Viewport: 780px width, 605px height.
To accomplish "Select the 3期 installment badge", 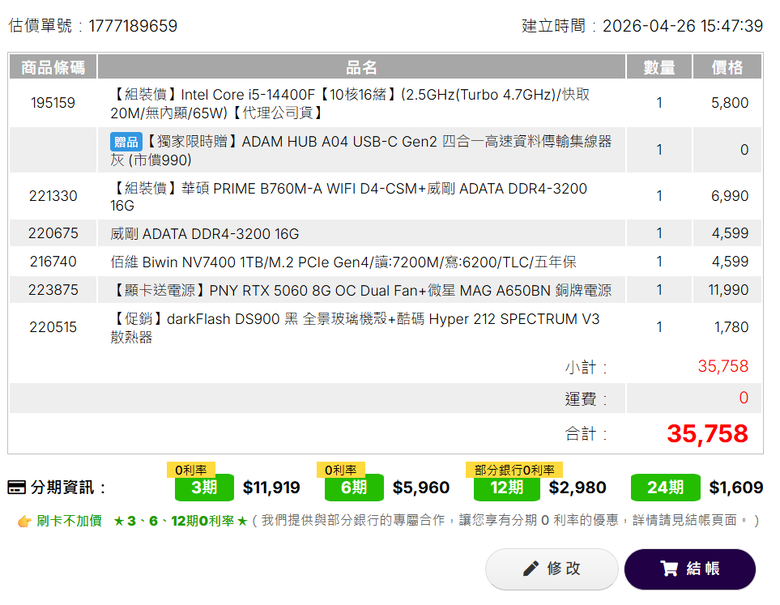I will pos(204,488).
